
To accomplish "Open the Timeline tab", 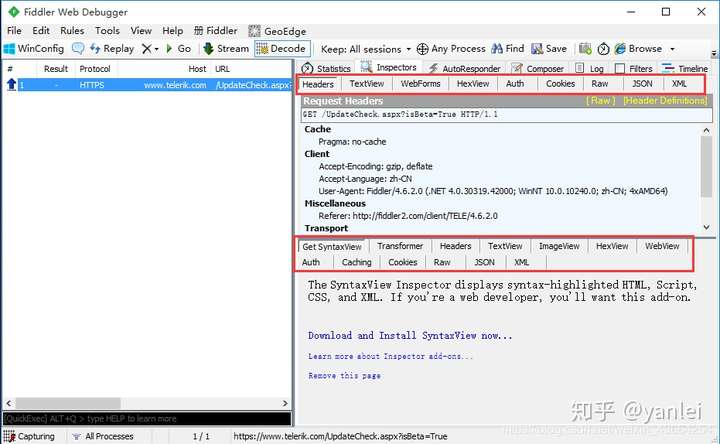I will (685, 68).
